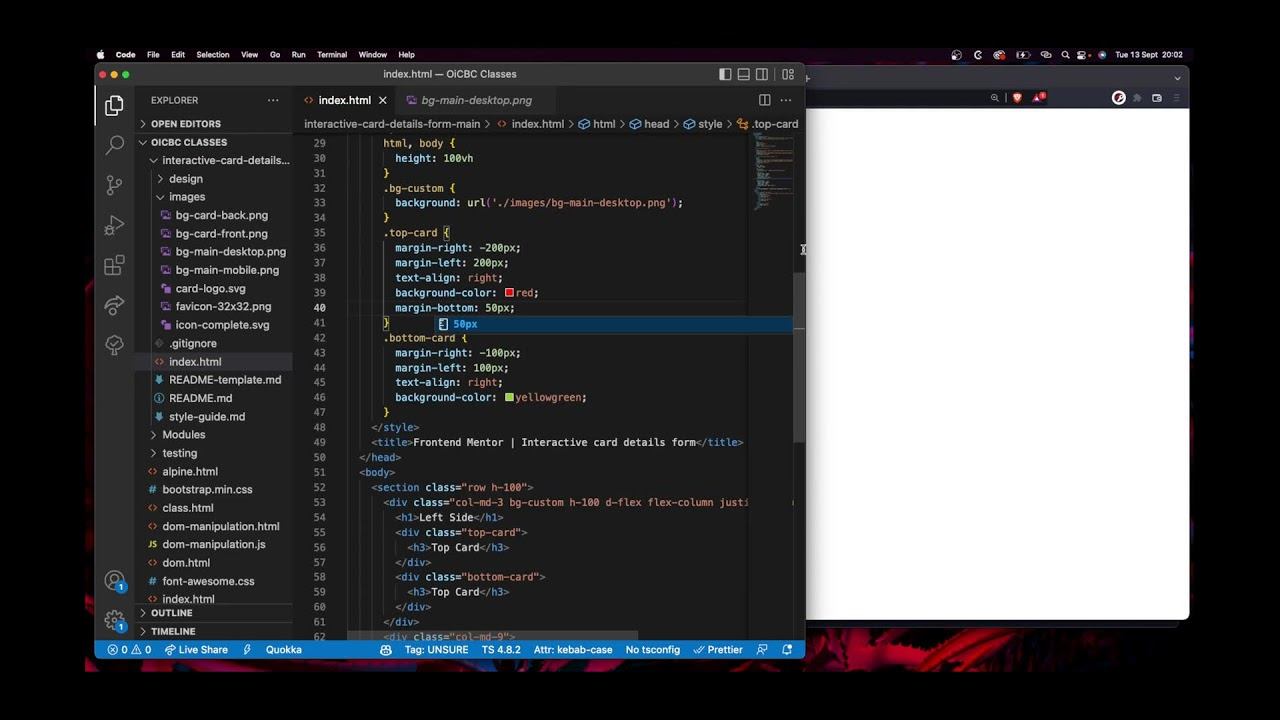Click the lightning bolt status bar icon
1280x720 pixels.
click(247, 650)
